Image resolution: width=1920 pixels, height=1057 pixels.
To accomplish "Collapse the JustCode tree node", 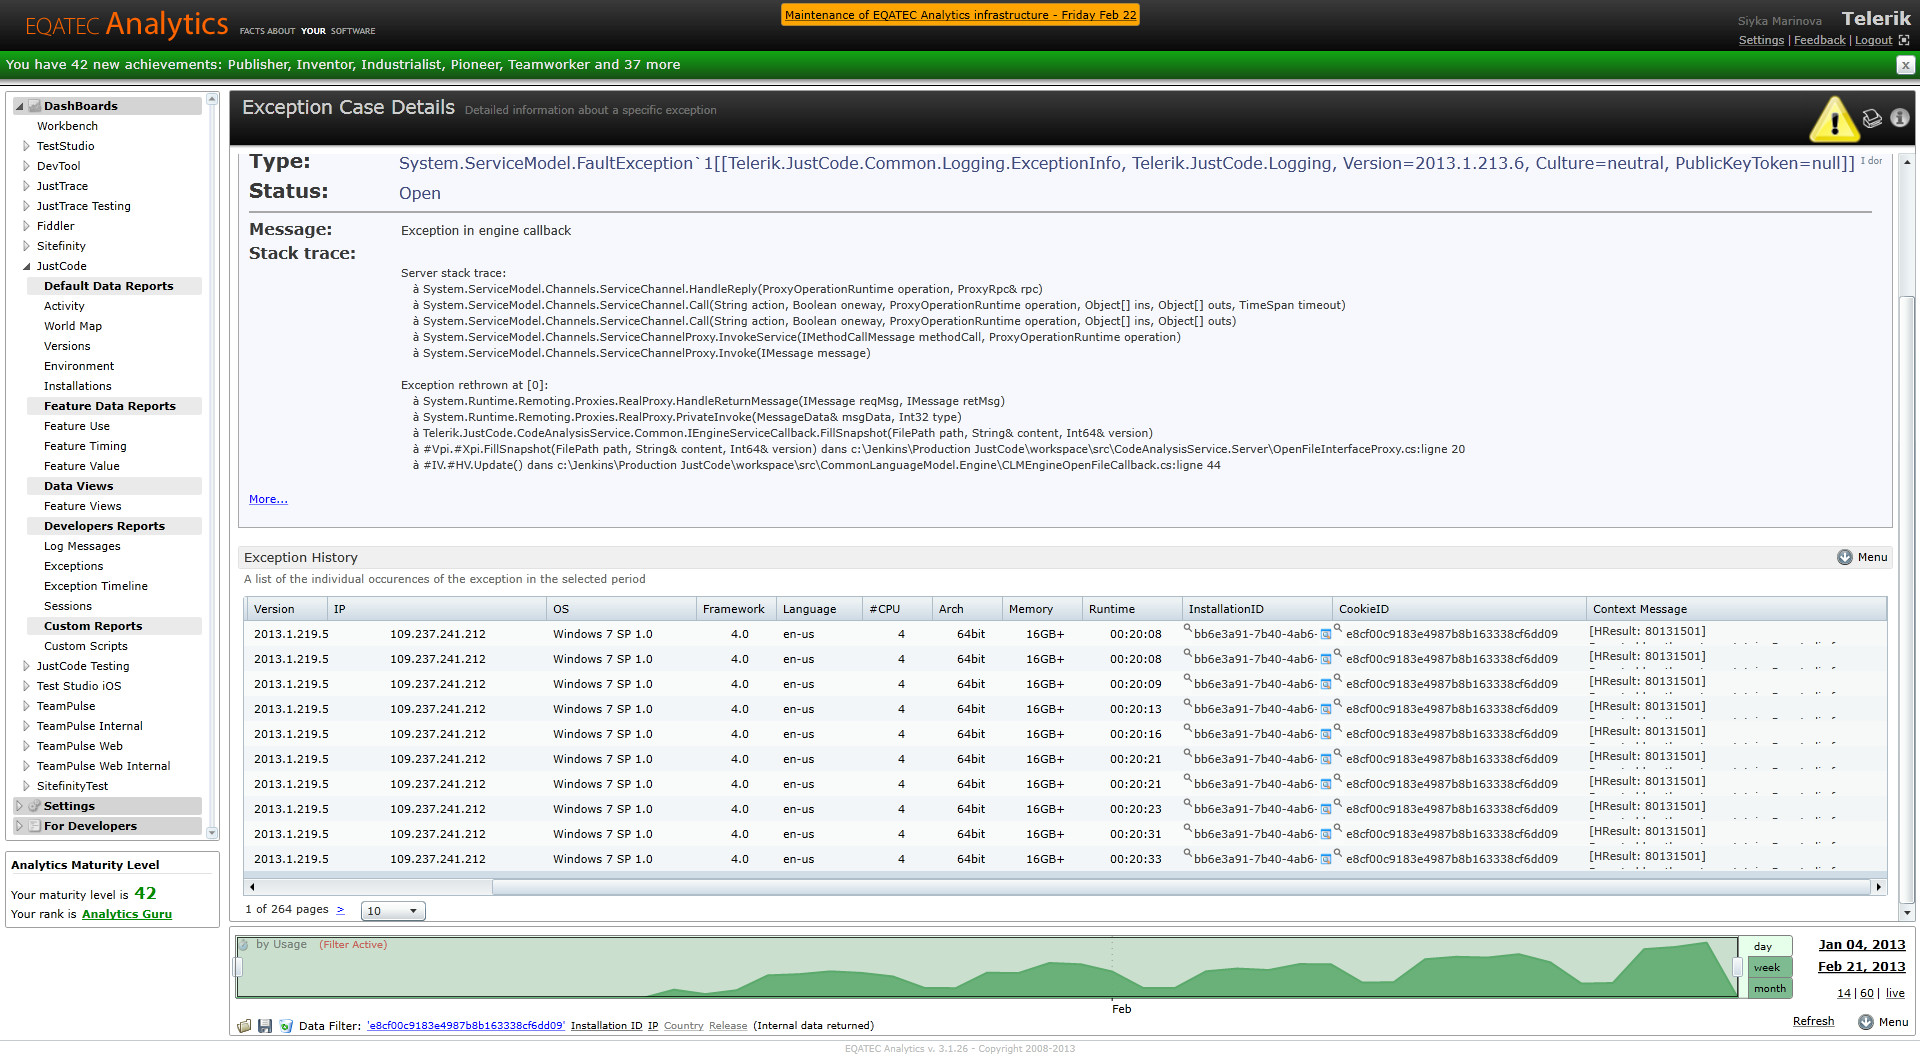I will [27, 266].
